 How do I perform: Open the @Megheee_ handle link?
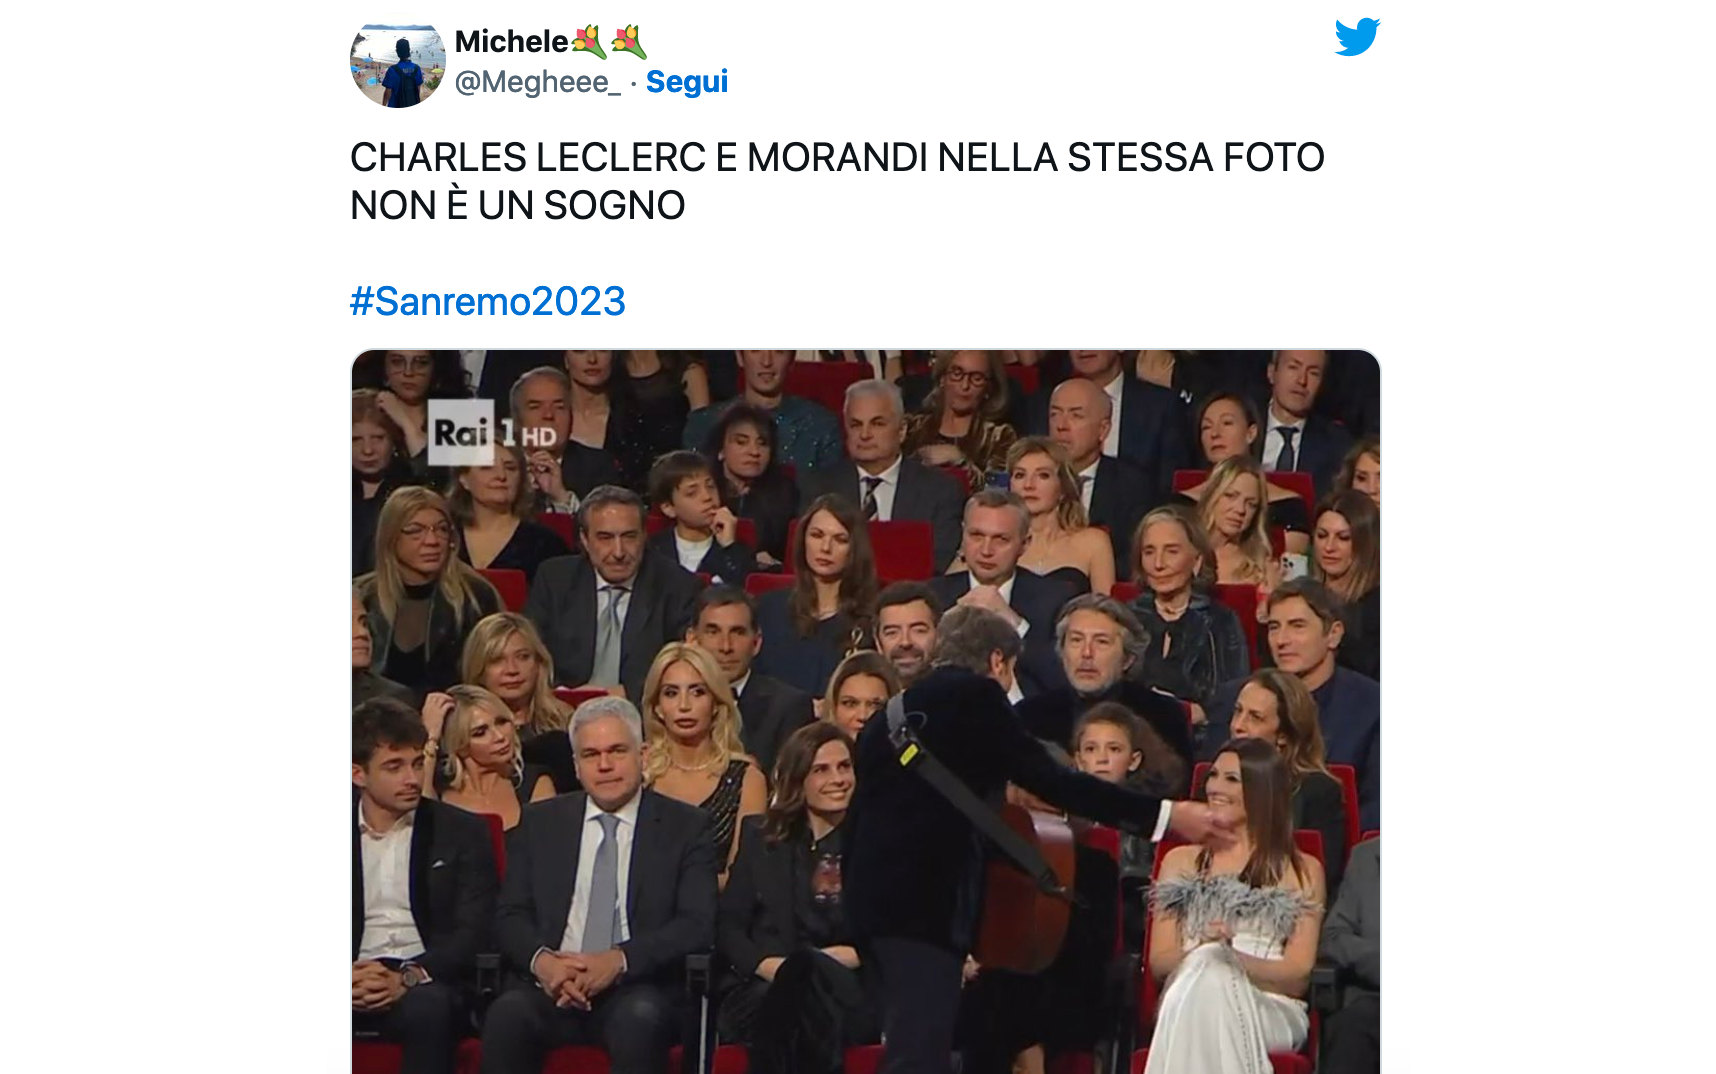[x=538, y=82]
